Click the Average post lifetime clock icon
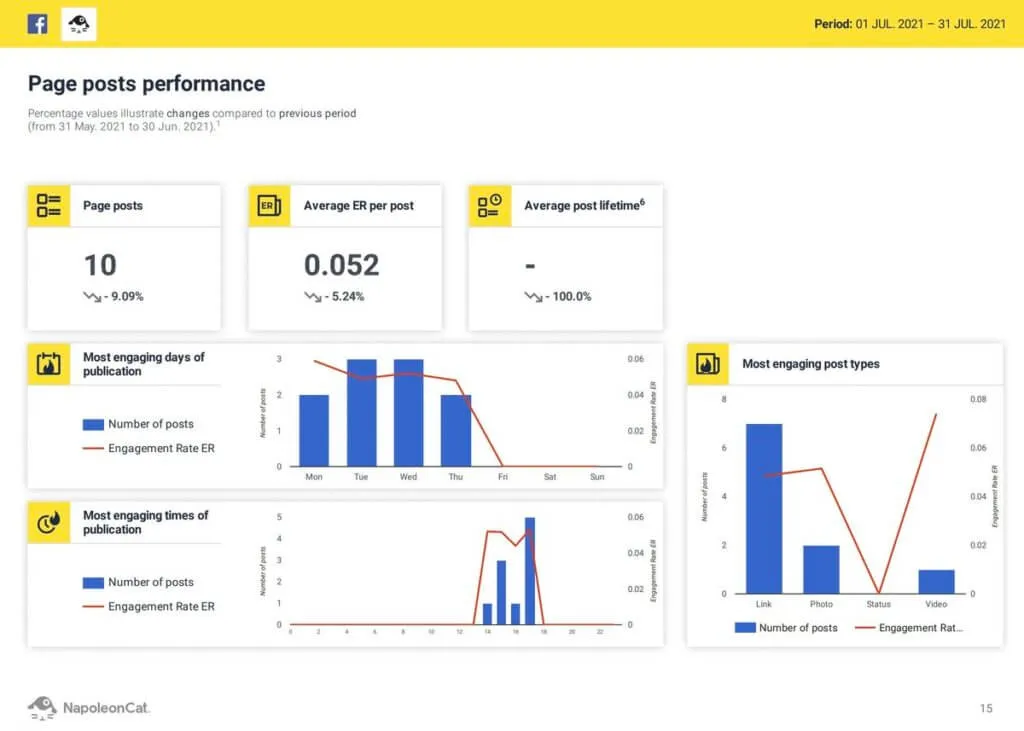This screenshot has height=731, width=1024. tap(489, 206)
